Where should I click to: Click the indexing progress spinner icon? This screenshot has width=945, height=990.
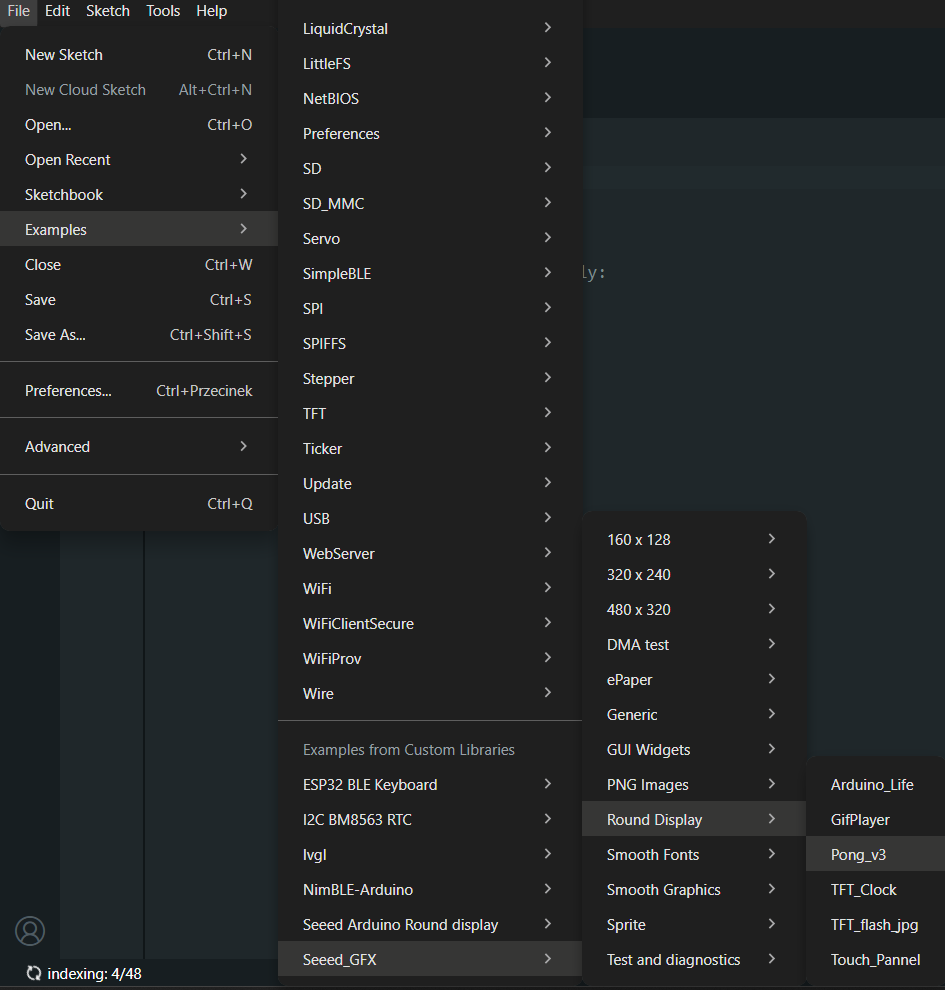point(34,973)
